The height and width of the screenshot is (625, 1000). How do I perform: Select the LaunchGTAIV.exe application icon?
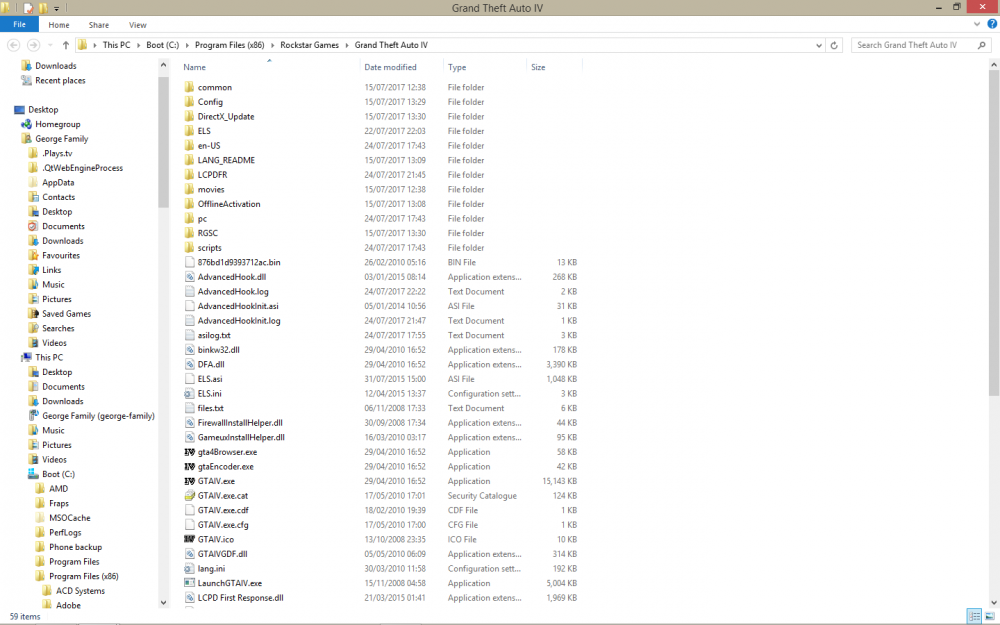190,583
